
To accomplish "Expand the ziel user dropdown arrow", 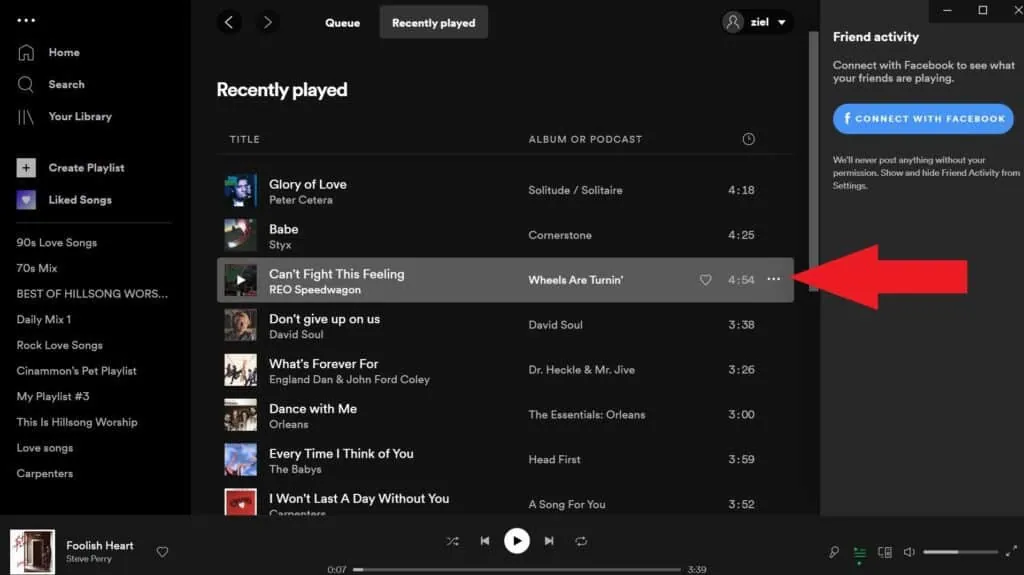I will [x=782, y=22].
